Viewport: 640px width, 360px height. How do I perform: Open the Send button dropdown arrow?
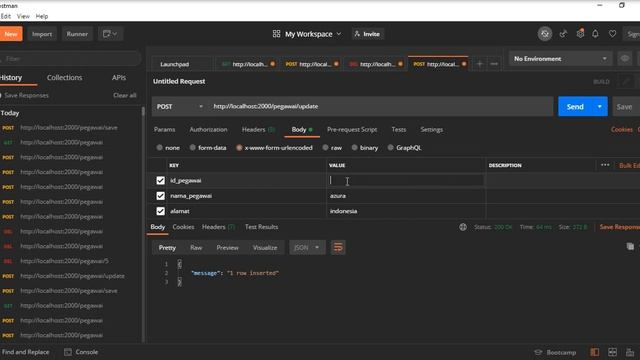[600, 107]
